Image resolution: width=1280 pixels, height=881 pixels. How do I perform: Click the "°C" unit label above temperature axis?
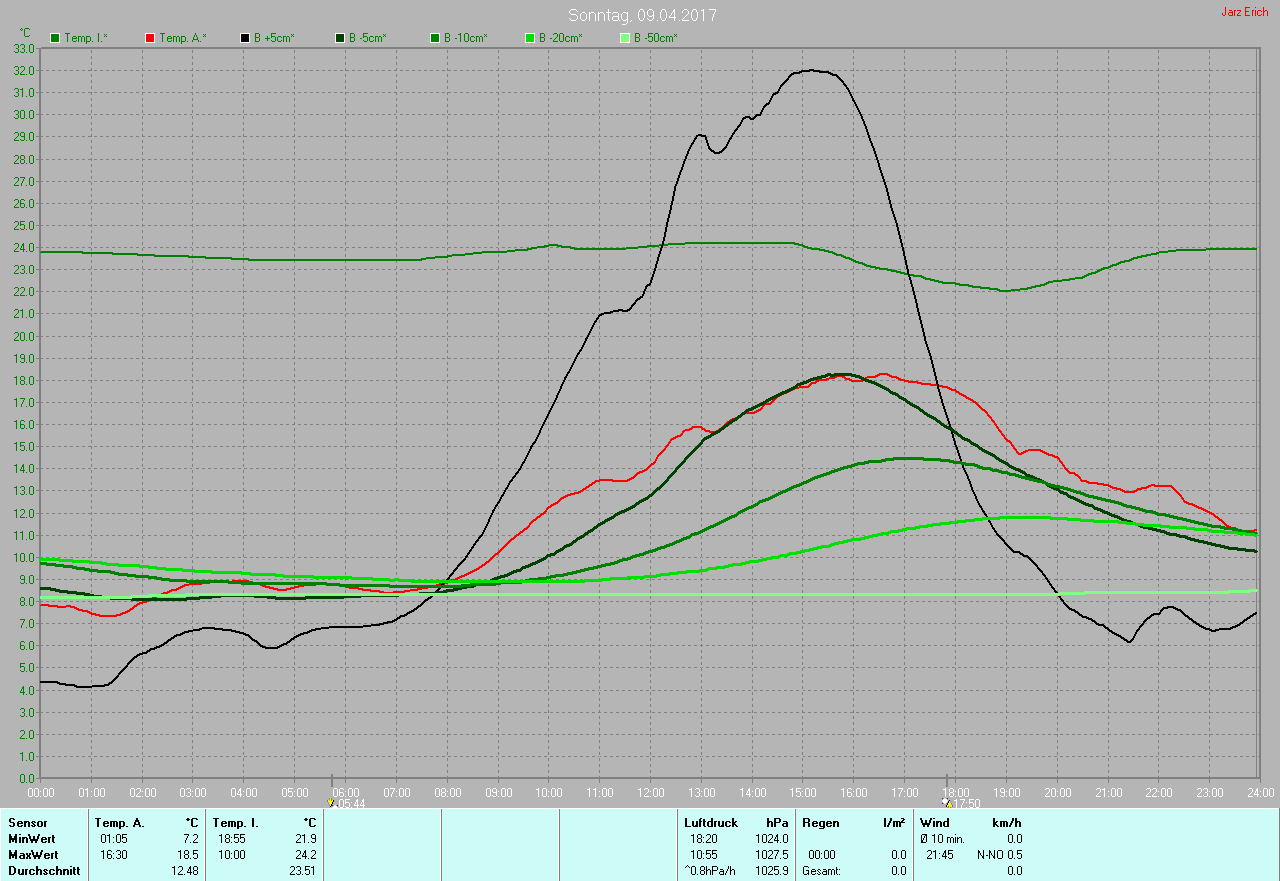click(25, 33)
